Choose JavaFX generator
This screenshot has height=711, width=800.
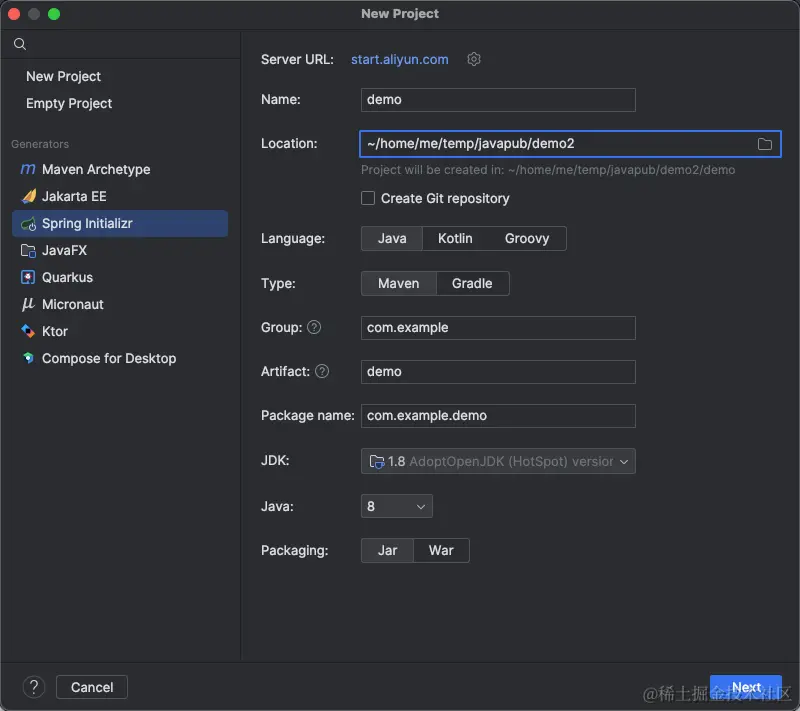(x=120, y=250)
